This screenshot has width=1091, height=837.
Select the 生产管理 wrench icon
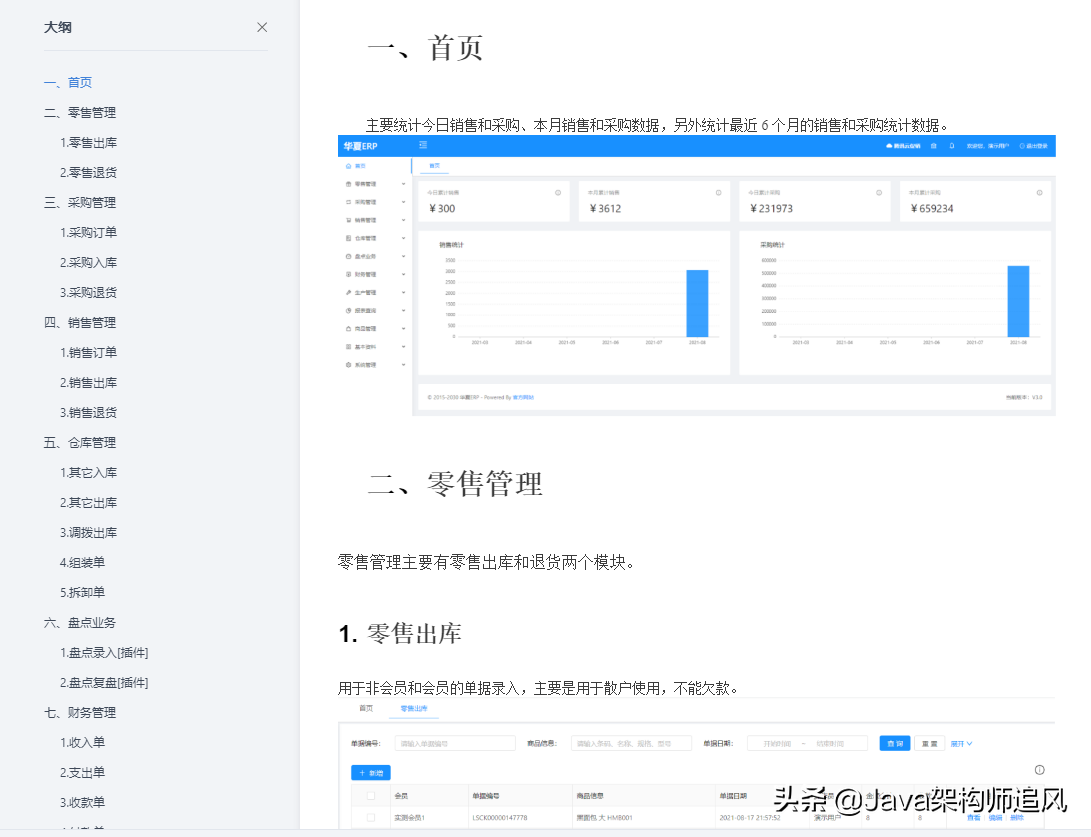click(348, 292)
